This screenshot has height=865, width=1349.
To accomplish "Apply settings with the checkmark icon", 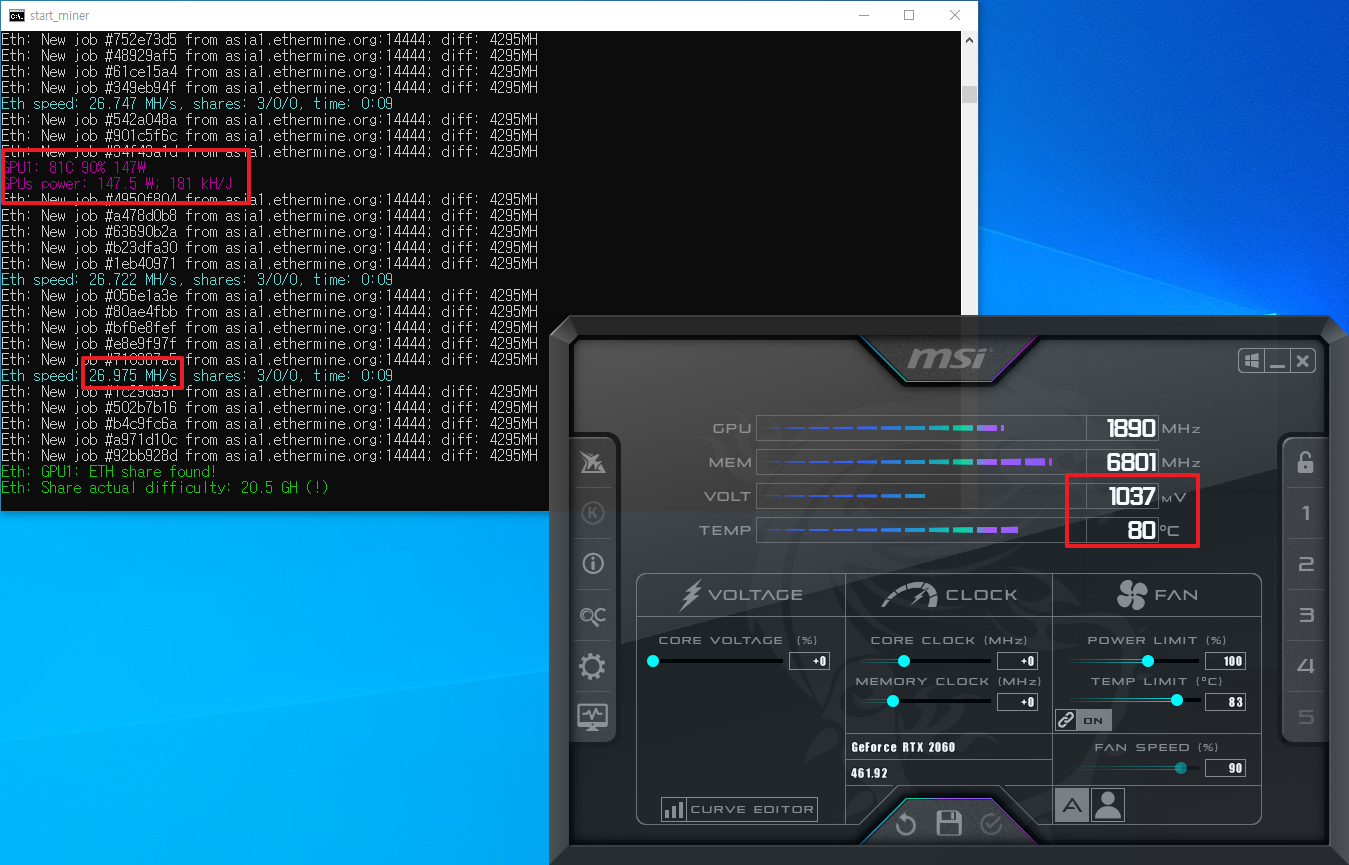I will click(991, 824).
